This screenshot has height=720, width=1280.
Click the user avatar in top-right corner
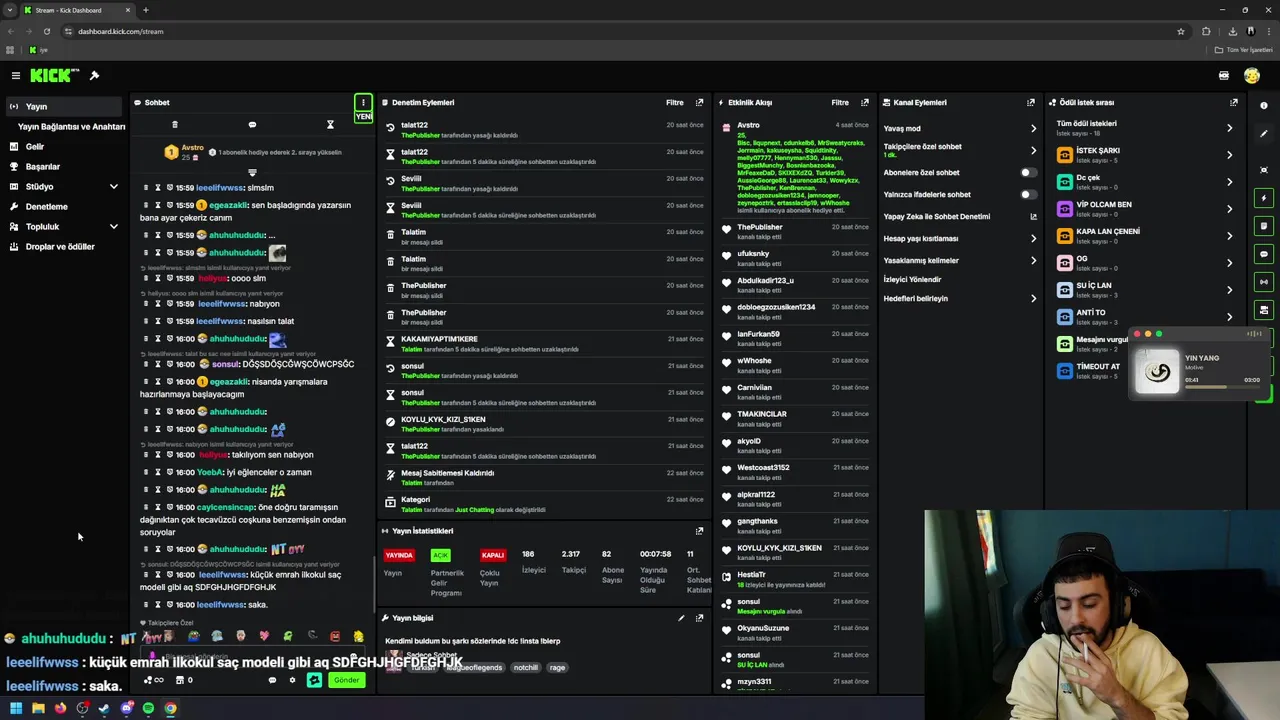coord(1251,76)
